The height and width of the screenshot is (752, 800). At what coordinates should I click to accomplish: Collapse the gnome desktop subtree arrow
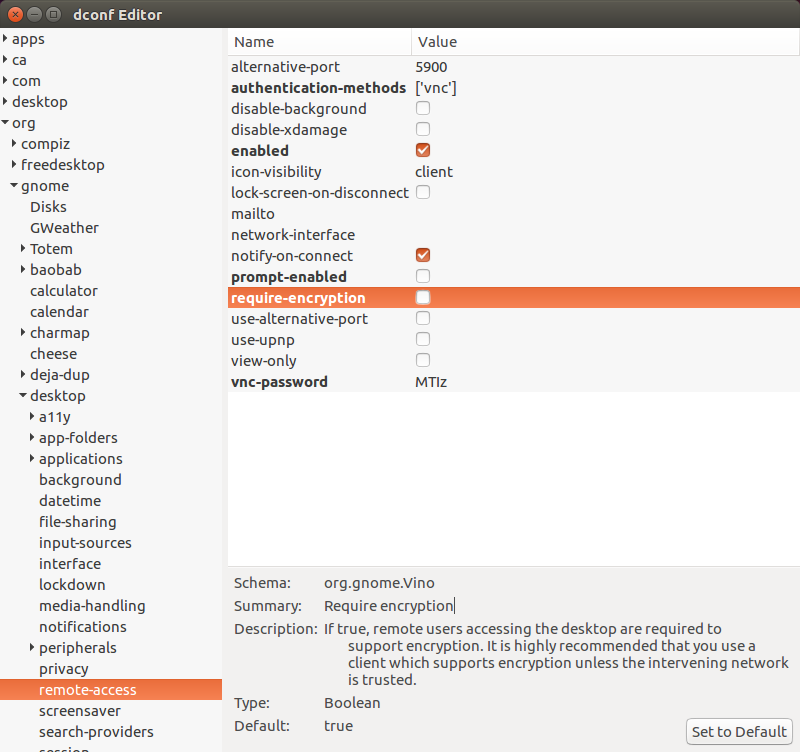click(x=23, y=395)
